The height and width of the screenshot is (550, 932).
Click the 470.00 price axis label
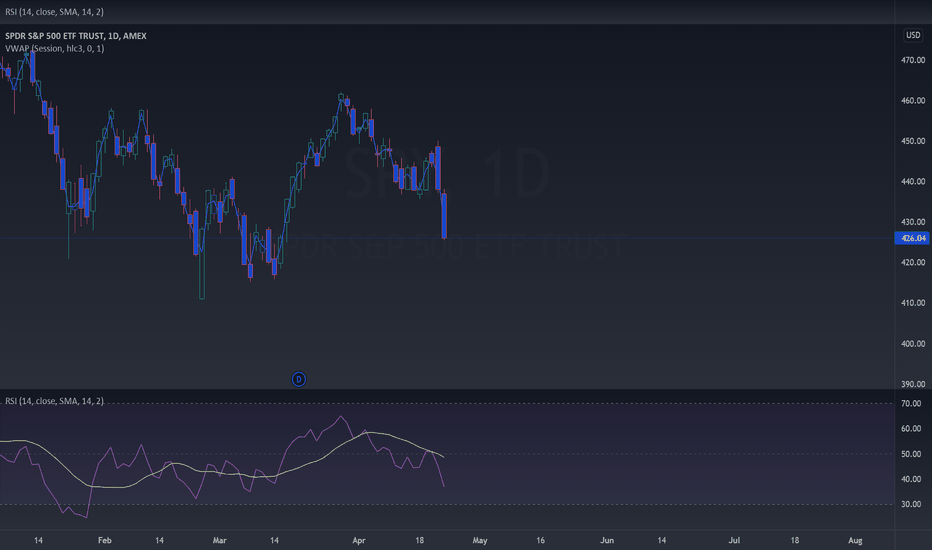[913, 60]
